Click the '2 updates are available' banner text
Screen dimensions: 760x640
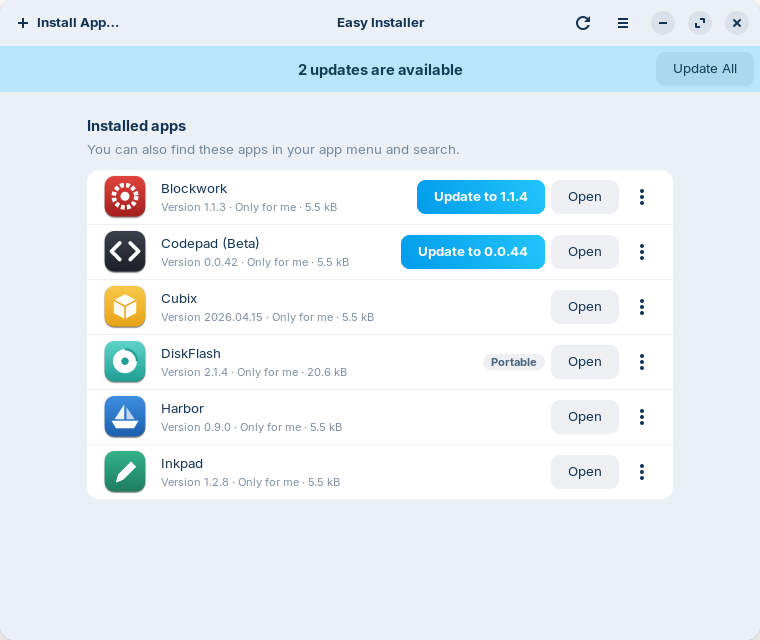[x=380, y=70]
